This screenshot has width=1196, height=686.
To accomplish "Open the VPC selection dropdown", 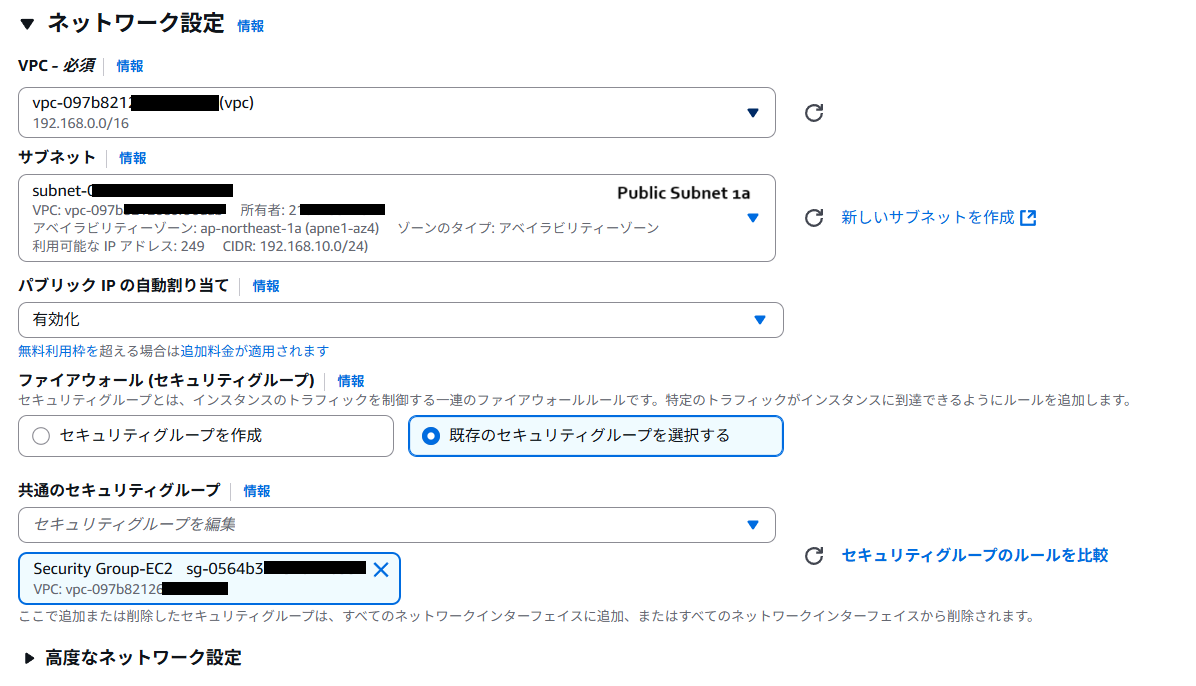I will click(753, 113).
